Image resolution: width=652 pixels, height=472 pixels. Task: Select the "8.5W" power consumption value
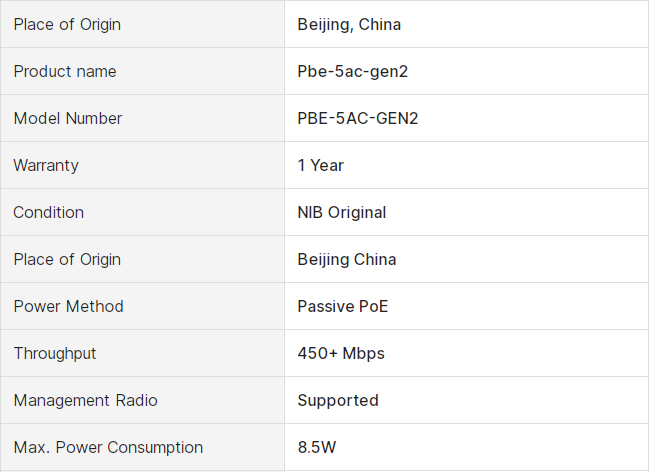coord(317,447)
